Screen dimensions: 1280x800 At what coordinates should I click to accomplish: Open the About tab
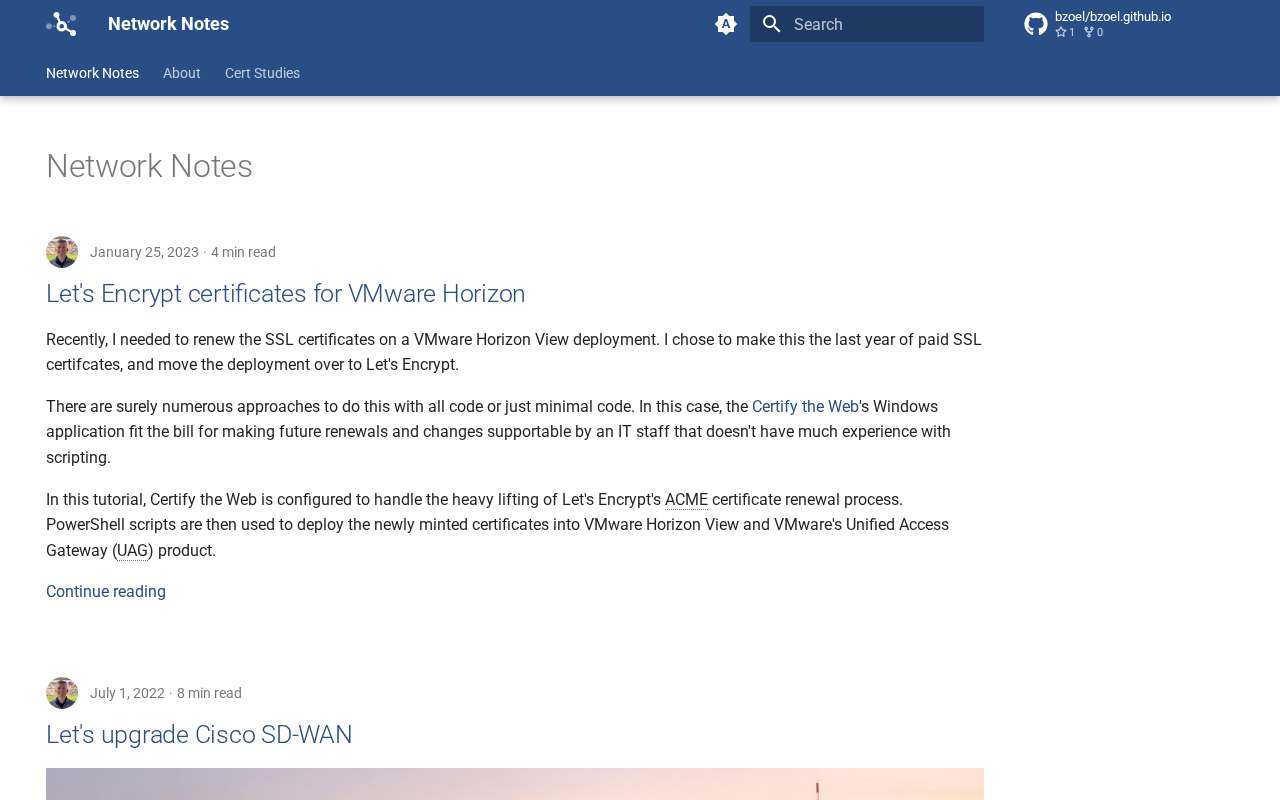pyautogui.click(x=182, y=73)
